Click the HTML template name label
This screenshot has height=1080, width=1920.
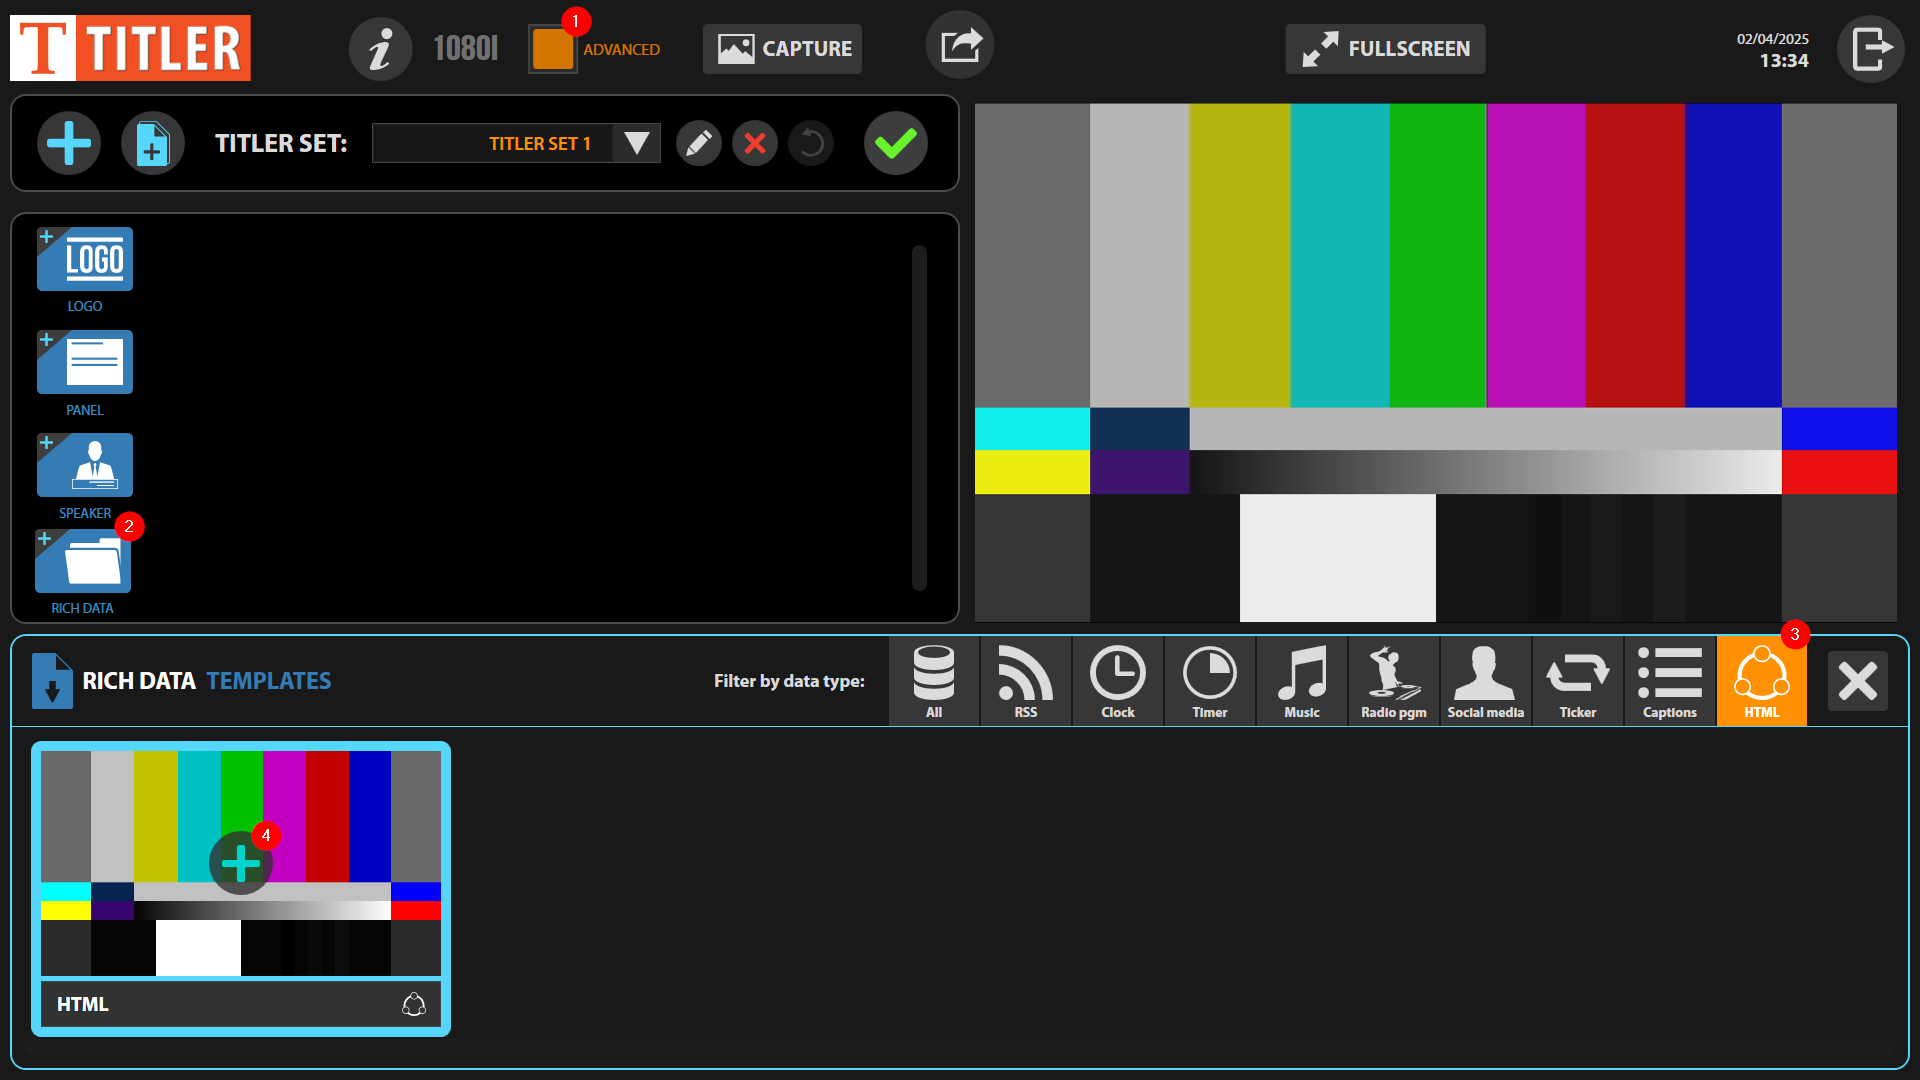pos(83,1004)
